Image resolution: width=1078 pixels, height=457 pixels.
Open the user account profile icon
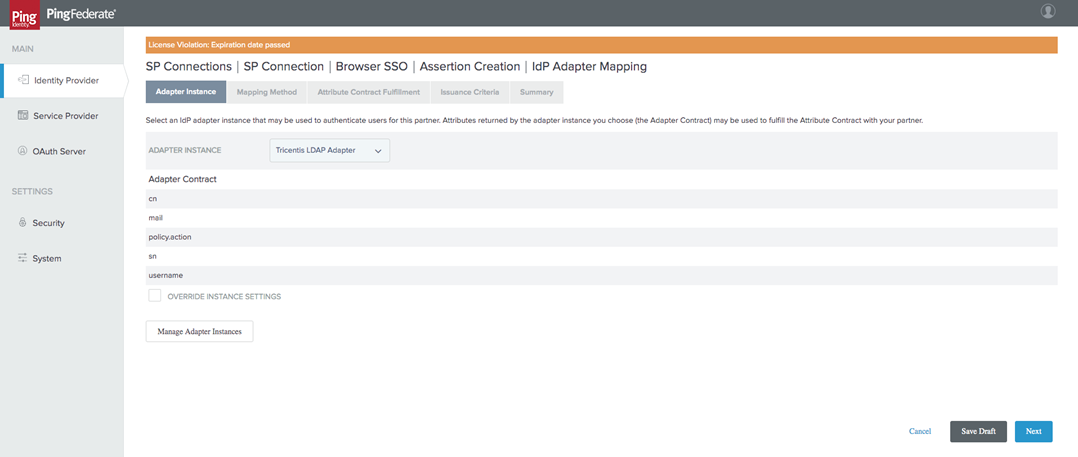1048,12
